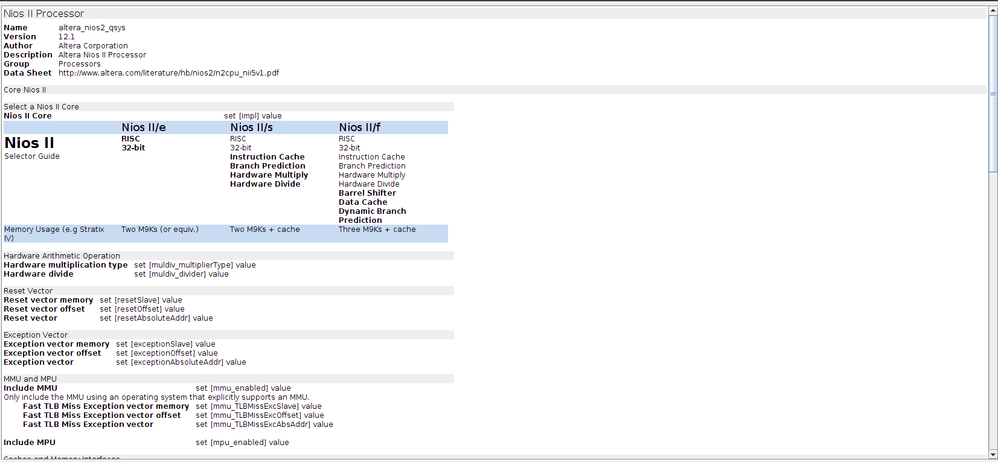
Task: Click 'Fast TLB Miss Exception vector memory' label
Action: [106, 406]
